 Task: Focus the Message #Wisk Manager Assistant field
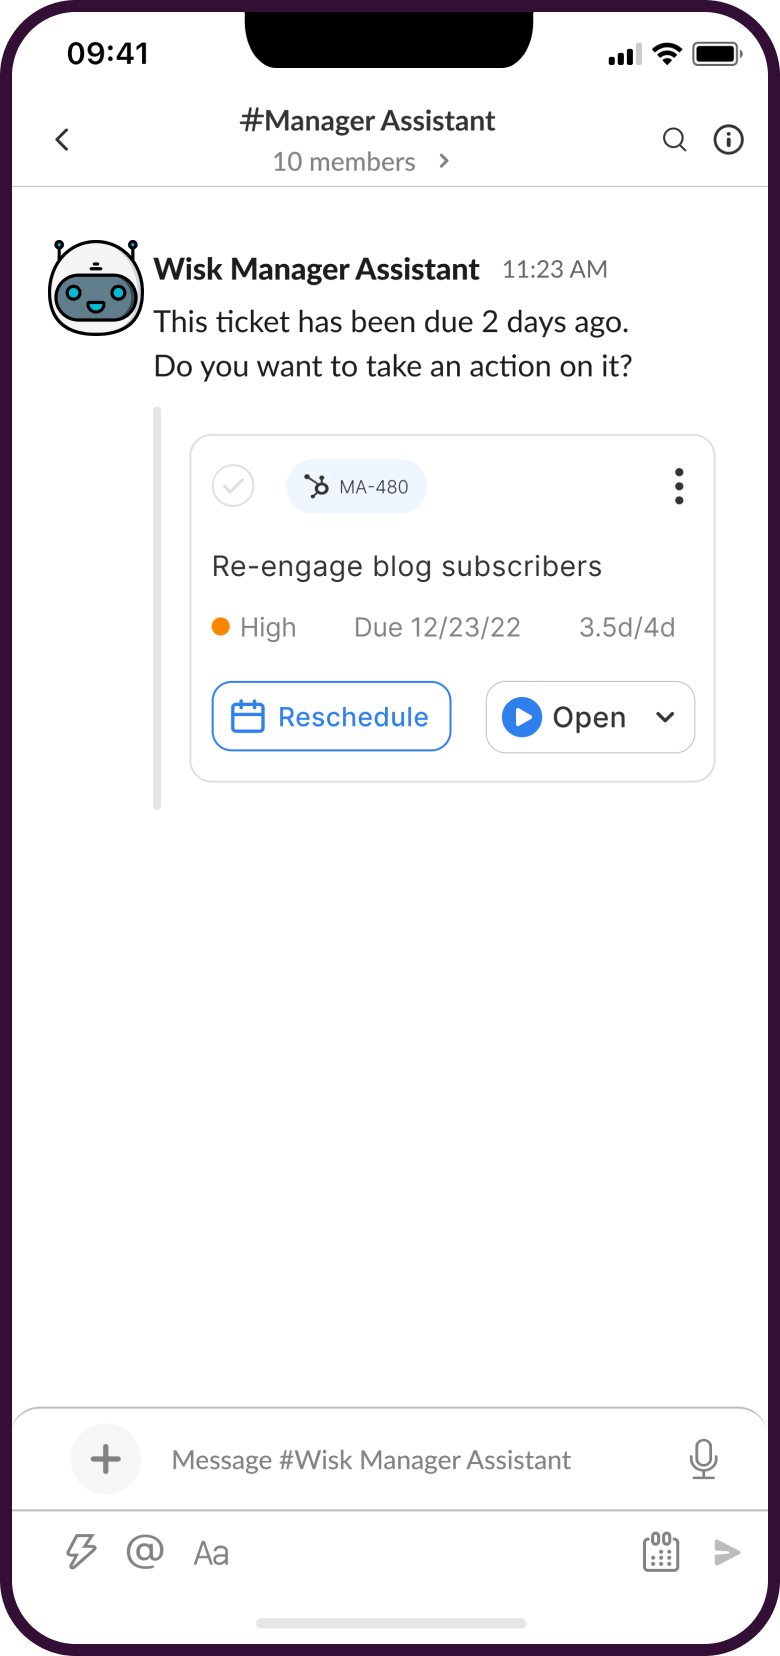coord(400,1460)
